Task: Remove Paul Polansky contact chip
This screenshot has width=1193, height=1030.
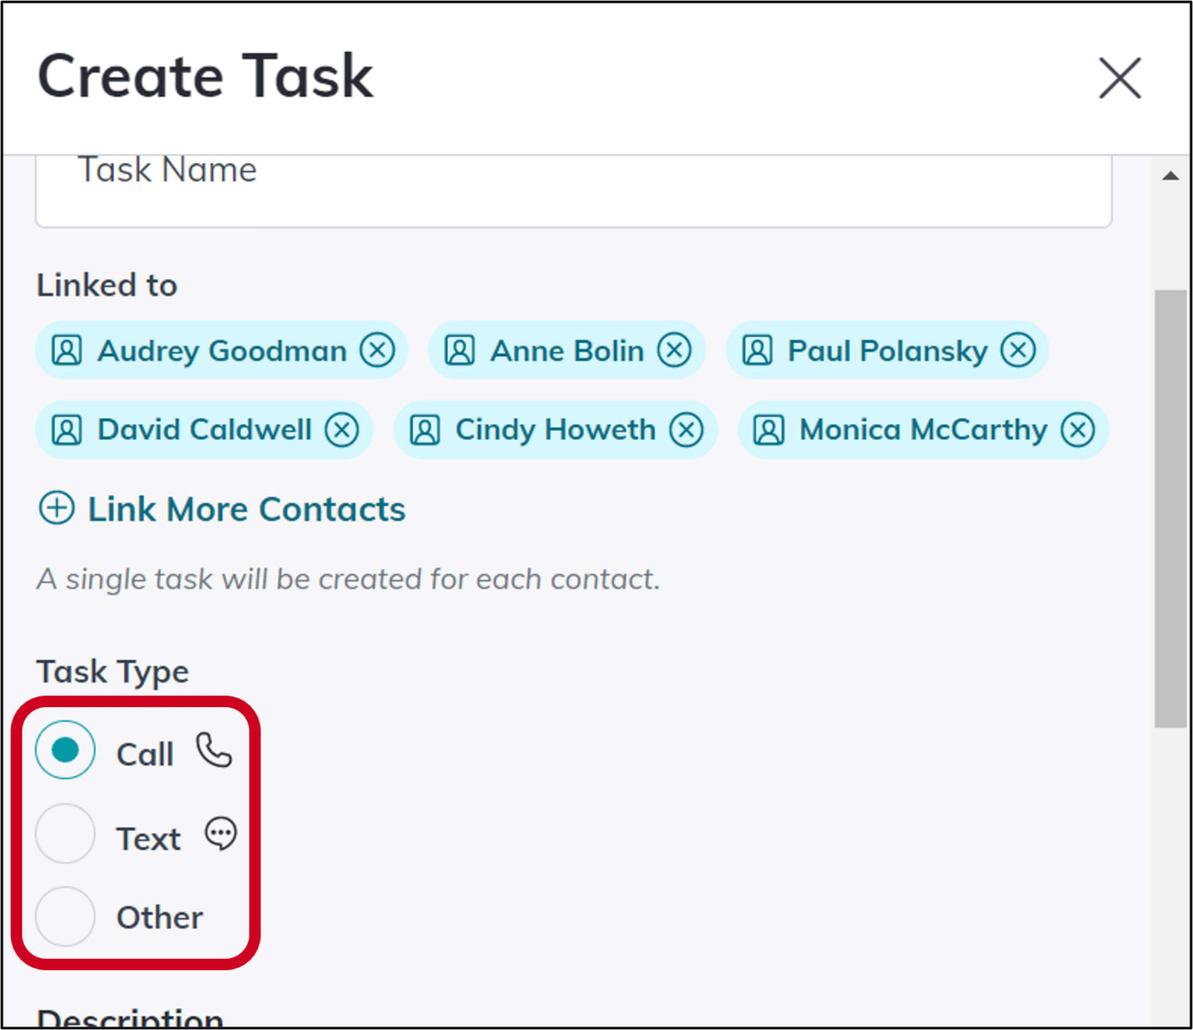Action: point(1018,351)
